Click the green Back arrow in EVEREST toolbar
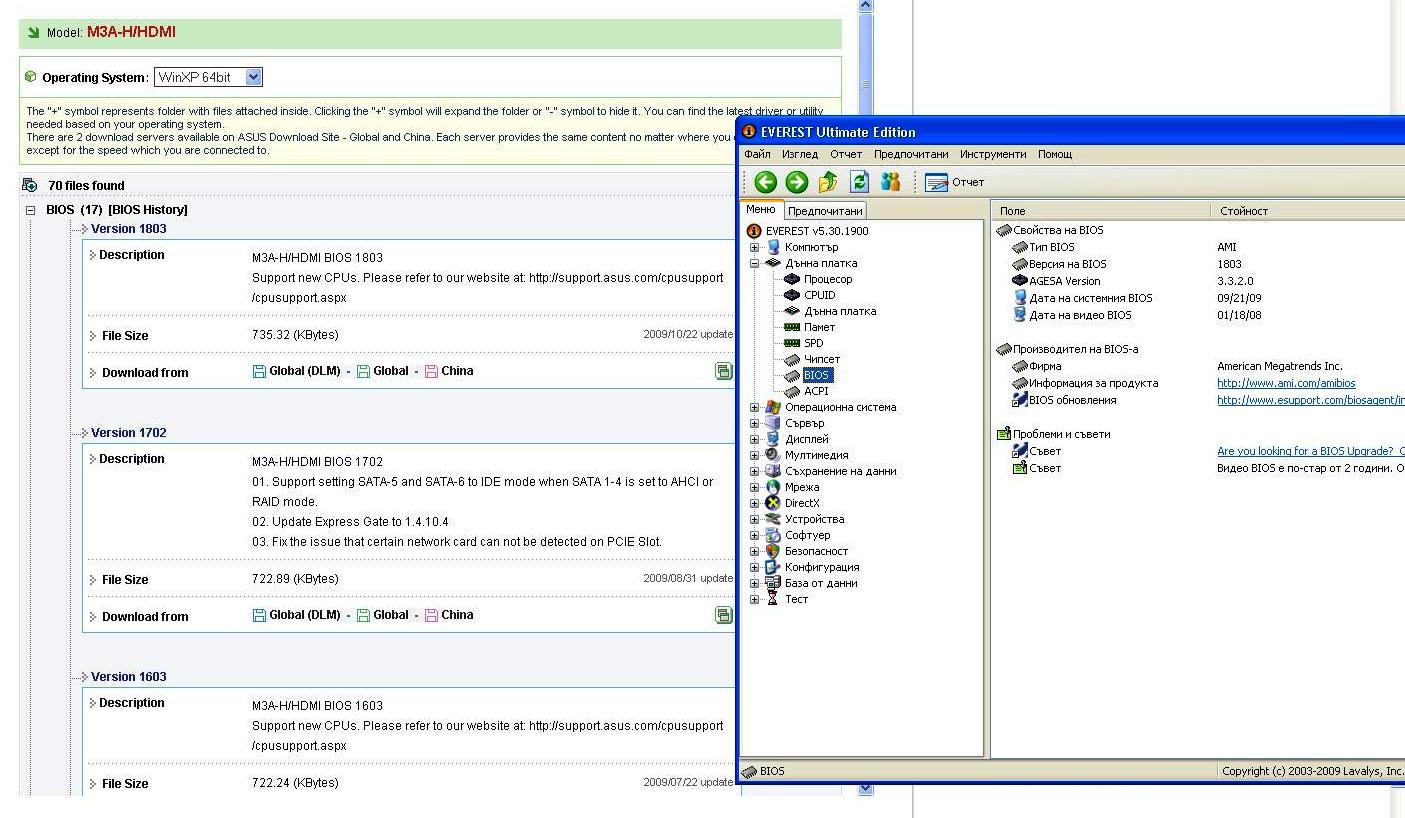Image resolution: width=1405 pixels, height=818 pixels. (x=765, y=182)
